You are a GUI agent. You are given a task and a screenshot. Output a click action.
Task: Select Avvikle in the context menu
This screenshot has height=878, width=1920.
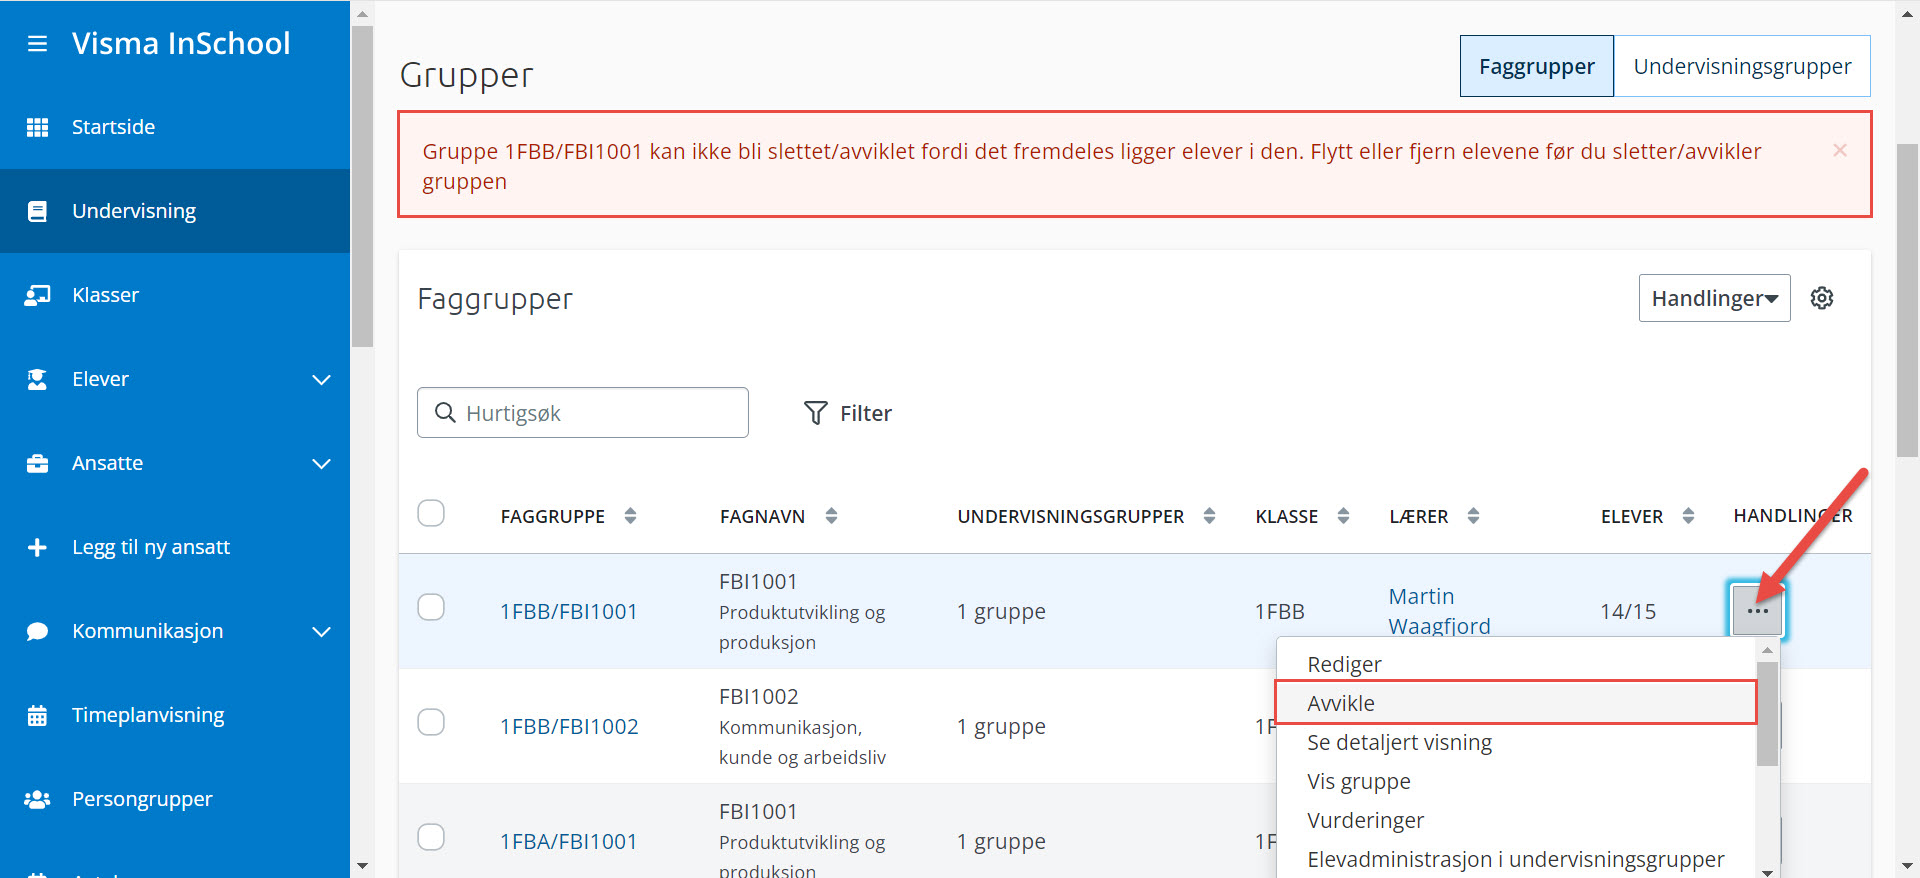coord(1516,703)
